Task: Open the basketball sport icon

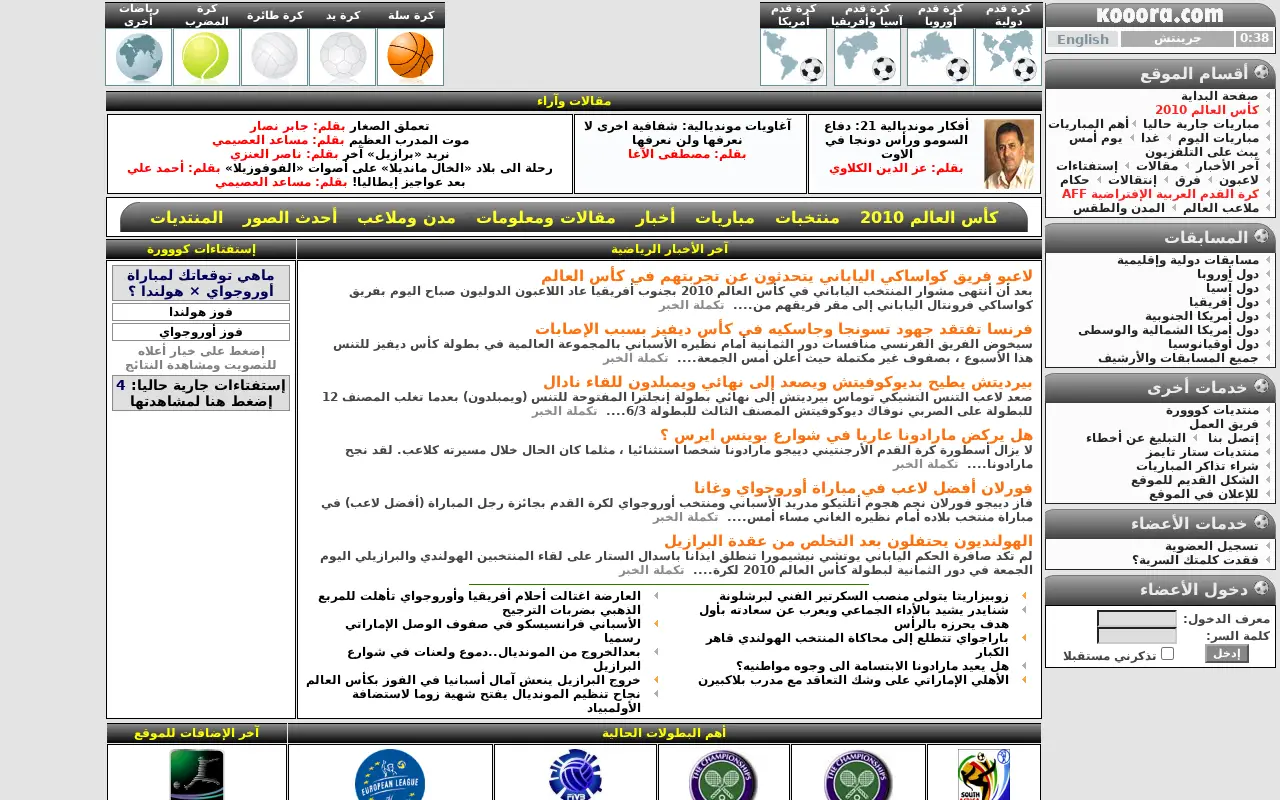Action: pos(410,56)
